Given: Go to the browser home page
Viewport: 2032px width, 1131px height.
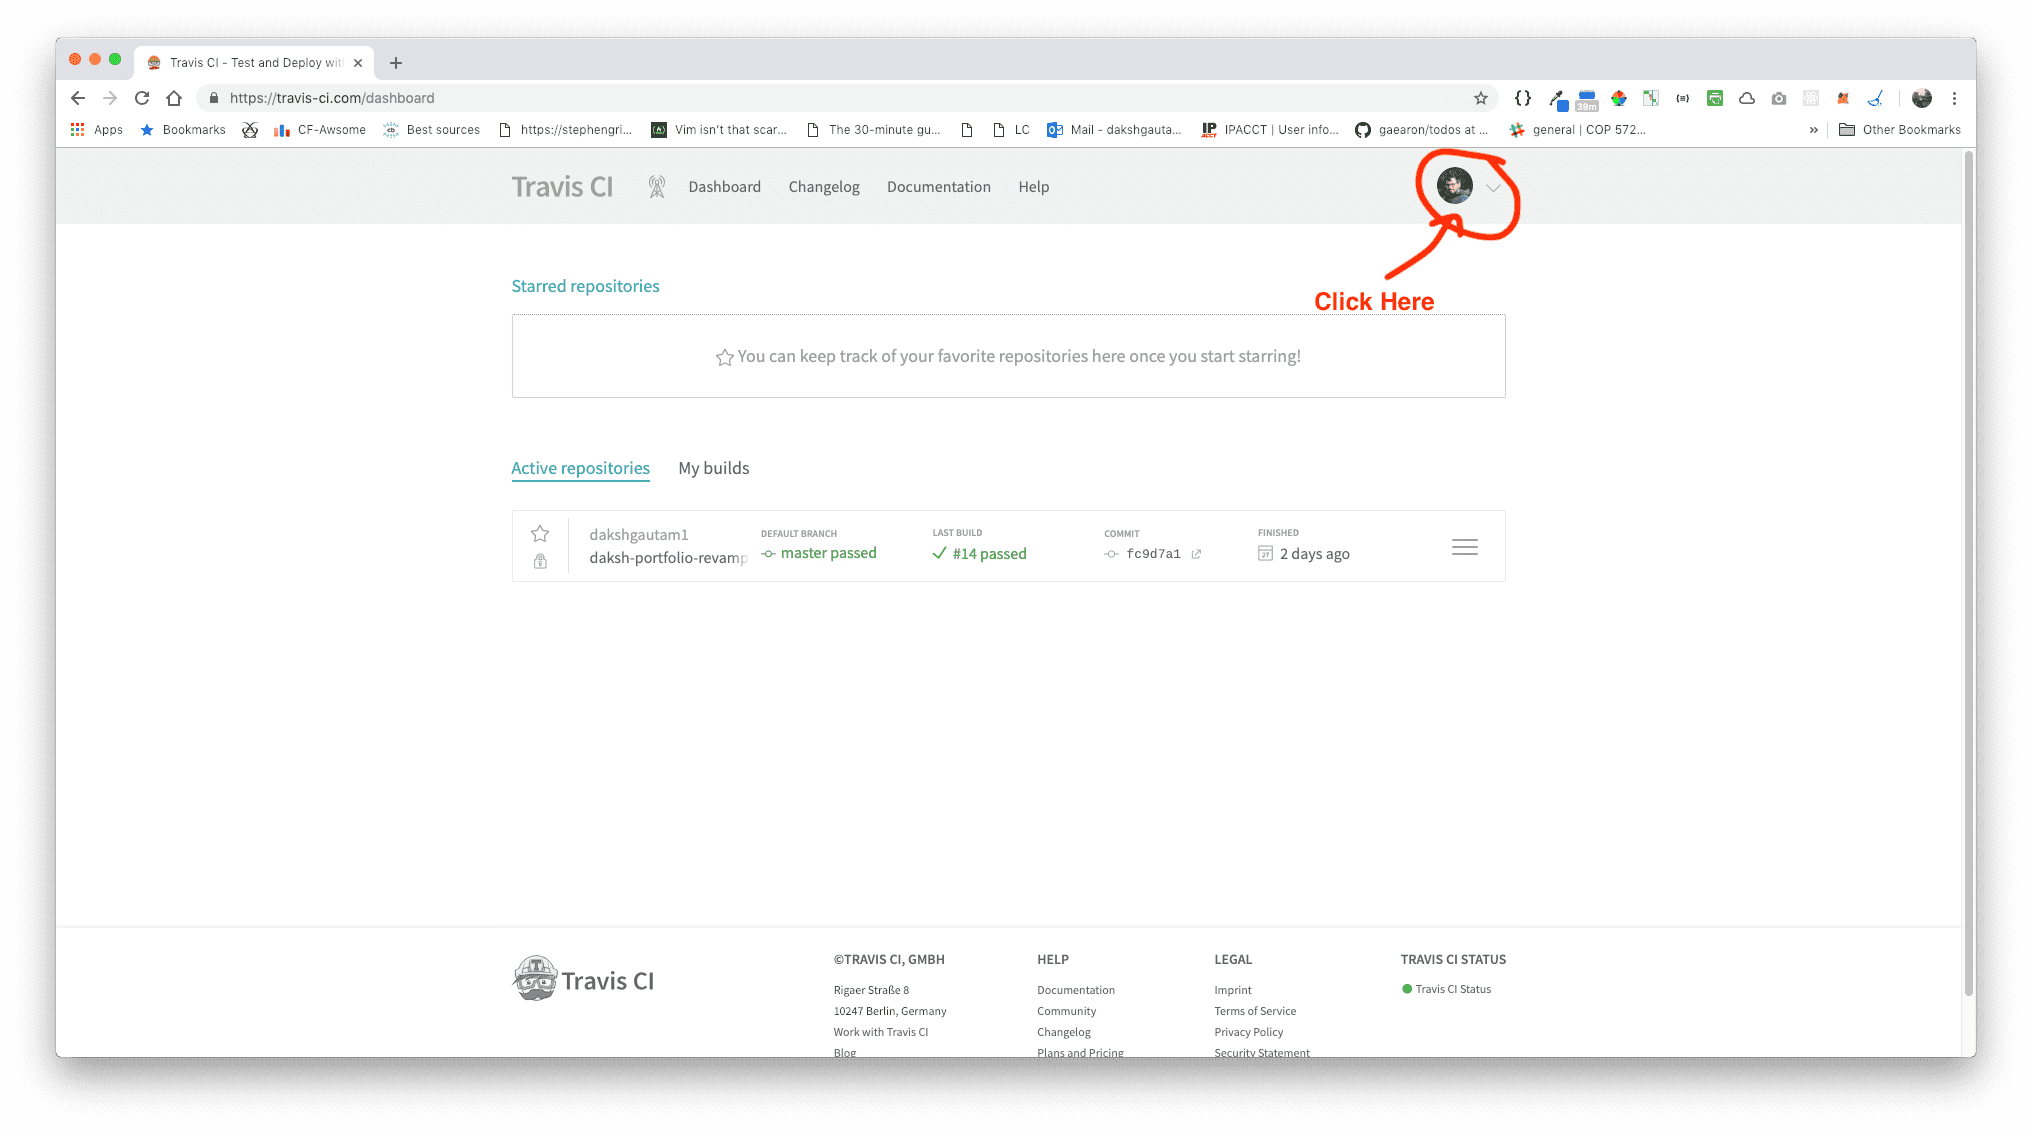Looking at the screenshot, I should click(x=174, y=98).
